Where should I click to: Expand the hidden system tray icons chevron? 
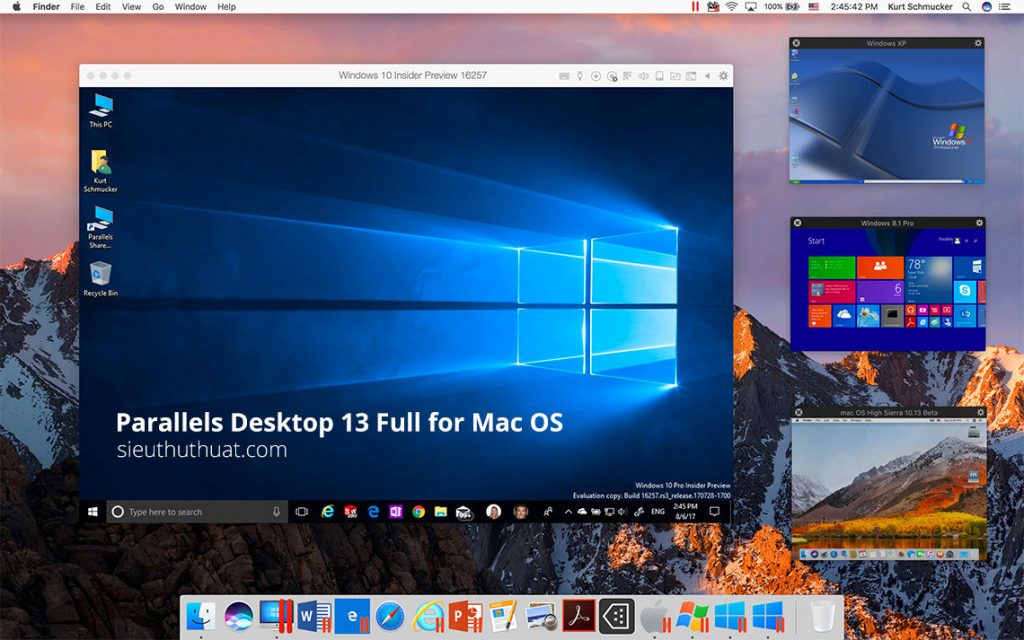point(568,512)
